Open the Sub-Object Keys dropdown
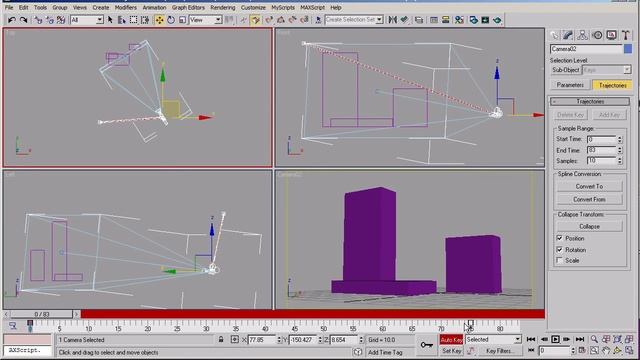640x360 pixels. (x=607, y=70)
